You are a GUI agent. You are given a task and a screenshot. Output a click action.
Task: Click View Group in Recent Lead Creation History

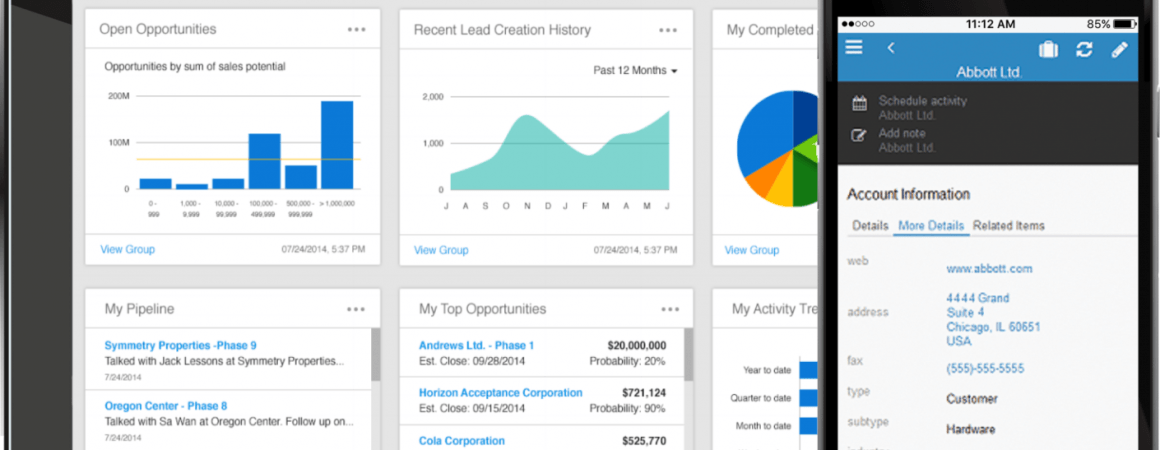pos(441,250)
